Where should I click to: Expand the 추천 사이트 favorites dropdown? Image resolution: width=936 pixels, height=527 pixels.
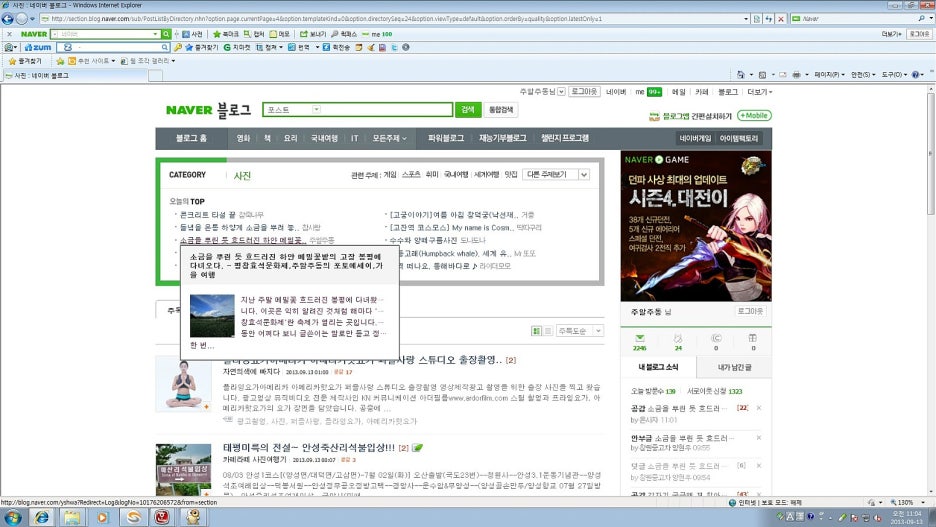91,61
